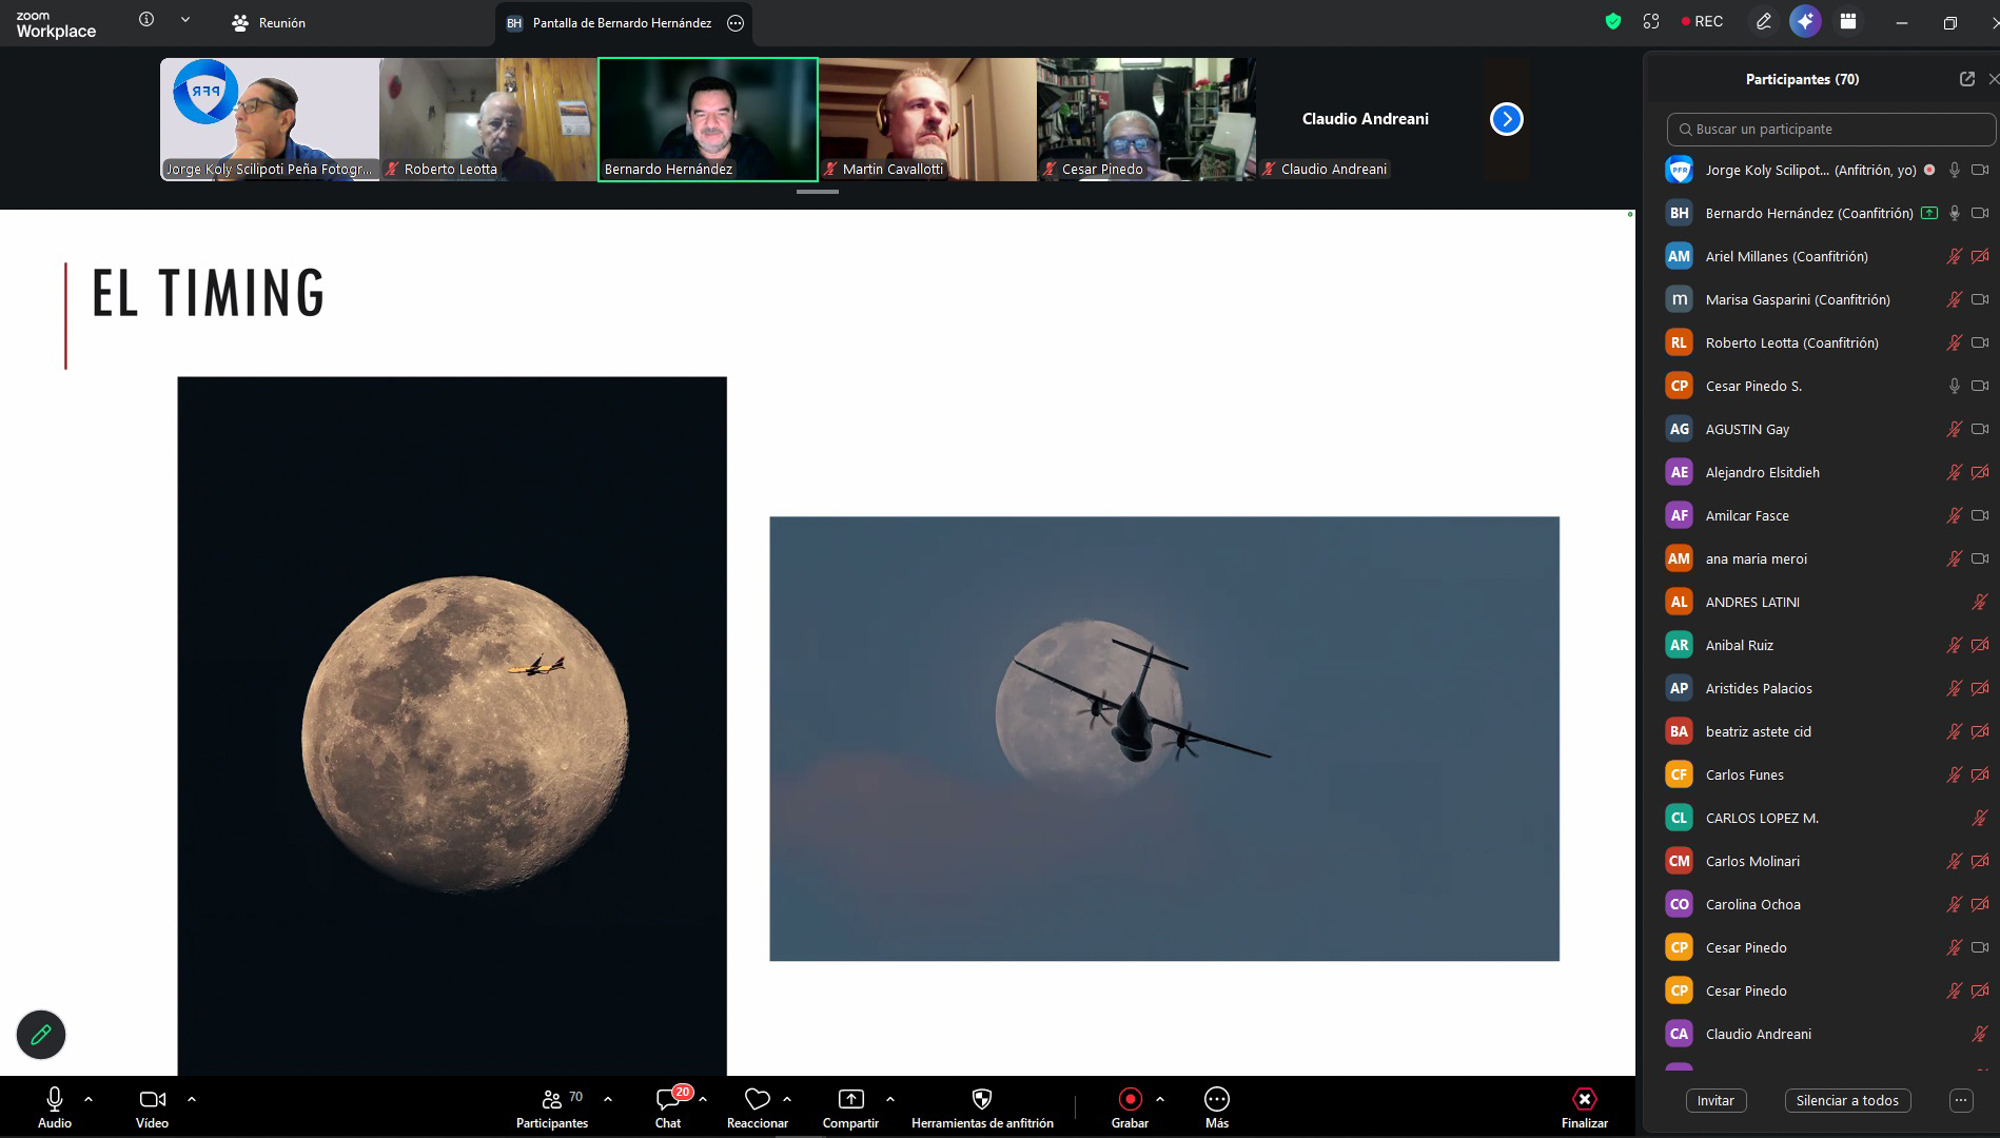Image resolution: width=2000 pixels, height=1138 pixels.
Task: Expand Compartir options caret
Action: pos(890,1099)
